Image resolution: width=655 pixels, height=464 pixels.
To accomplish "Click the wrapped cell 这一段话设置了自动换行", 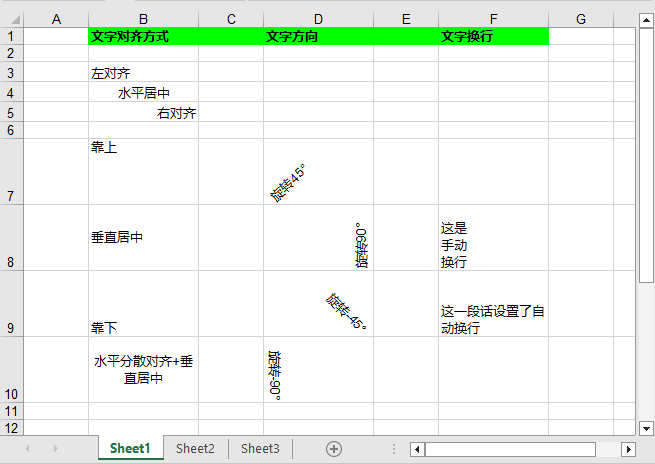I will 493,304.
